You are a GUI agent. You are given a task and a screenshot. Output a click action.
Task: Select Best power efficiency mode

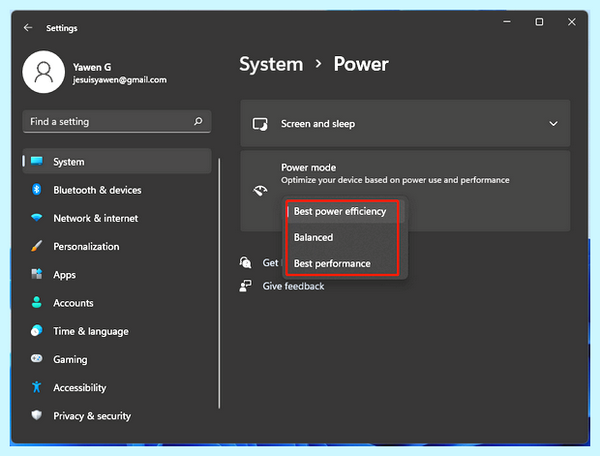(343, 211)
